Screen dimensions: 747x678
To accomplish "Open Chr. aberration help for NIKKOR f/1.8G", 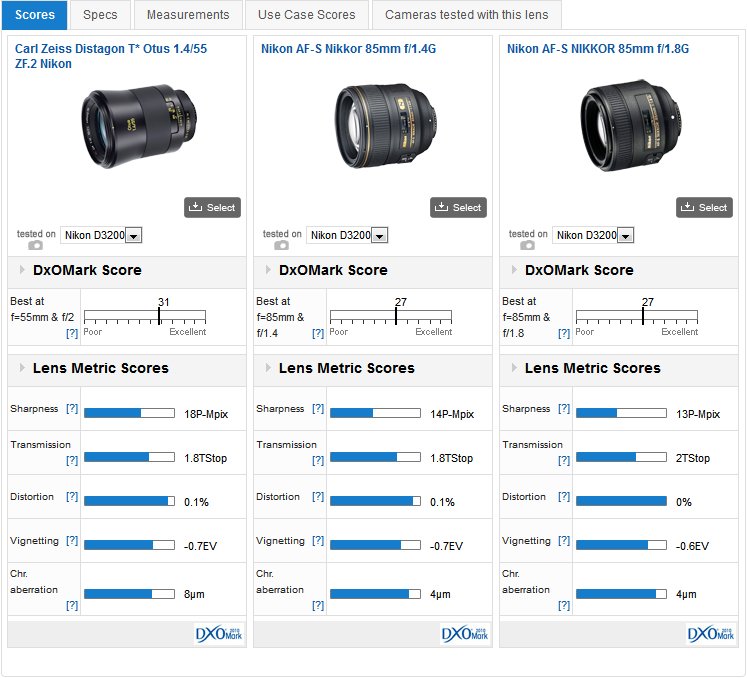I will click(564, 605).
